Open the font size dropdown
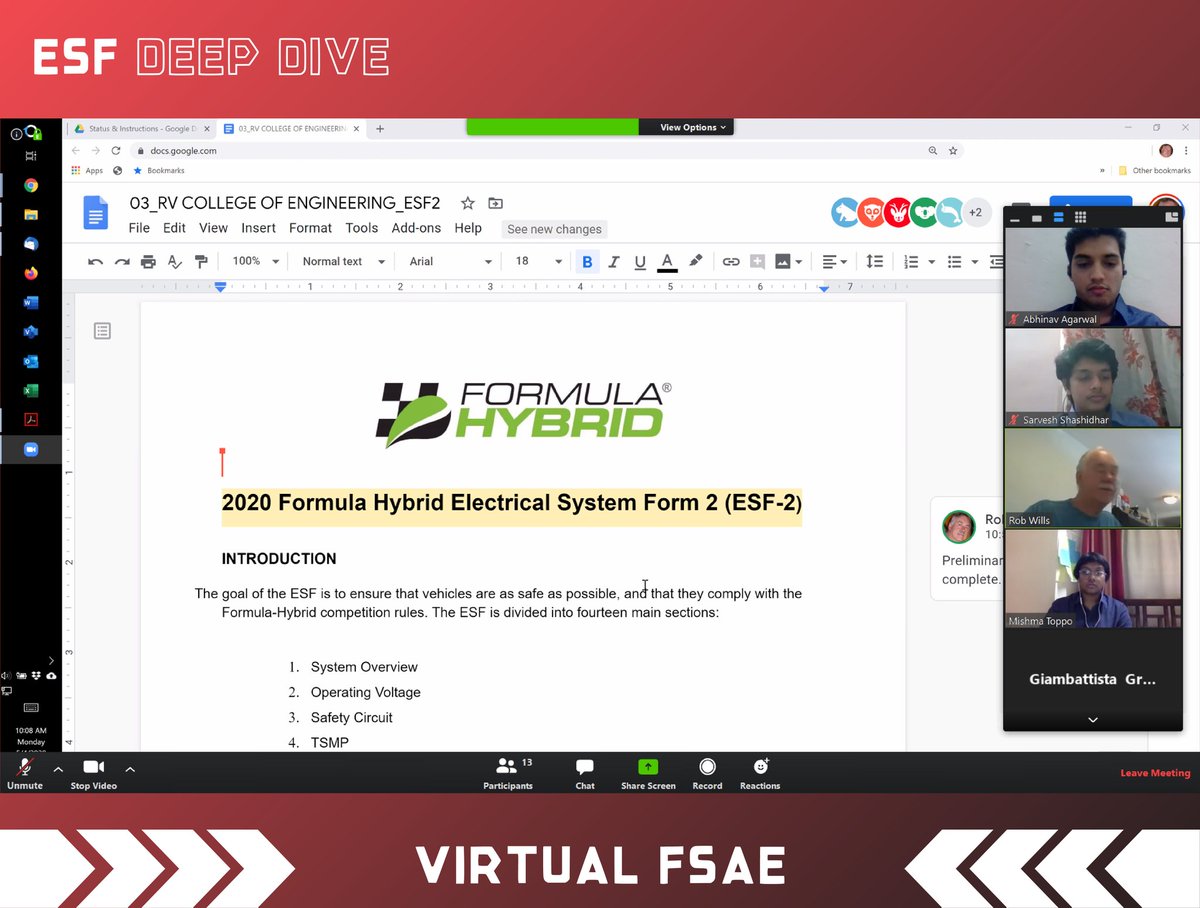Image resolution: width=1200 pixels, height=908 pixels. (534, 261)
